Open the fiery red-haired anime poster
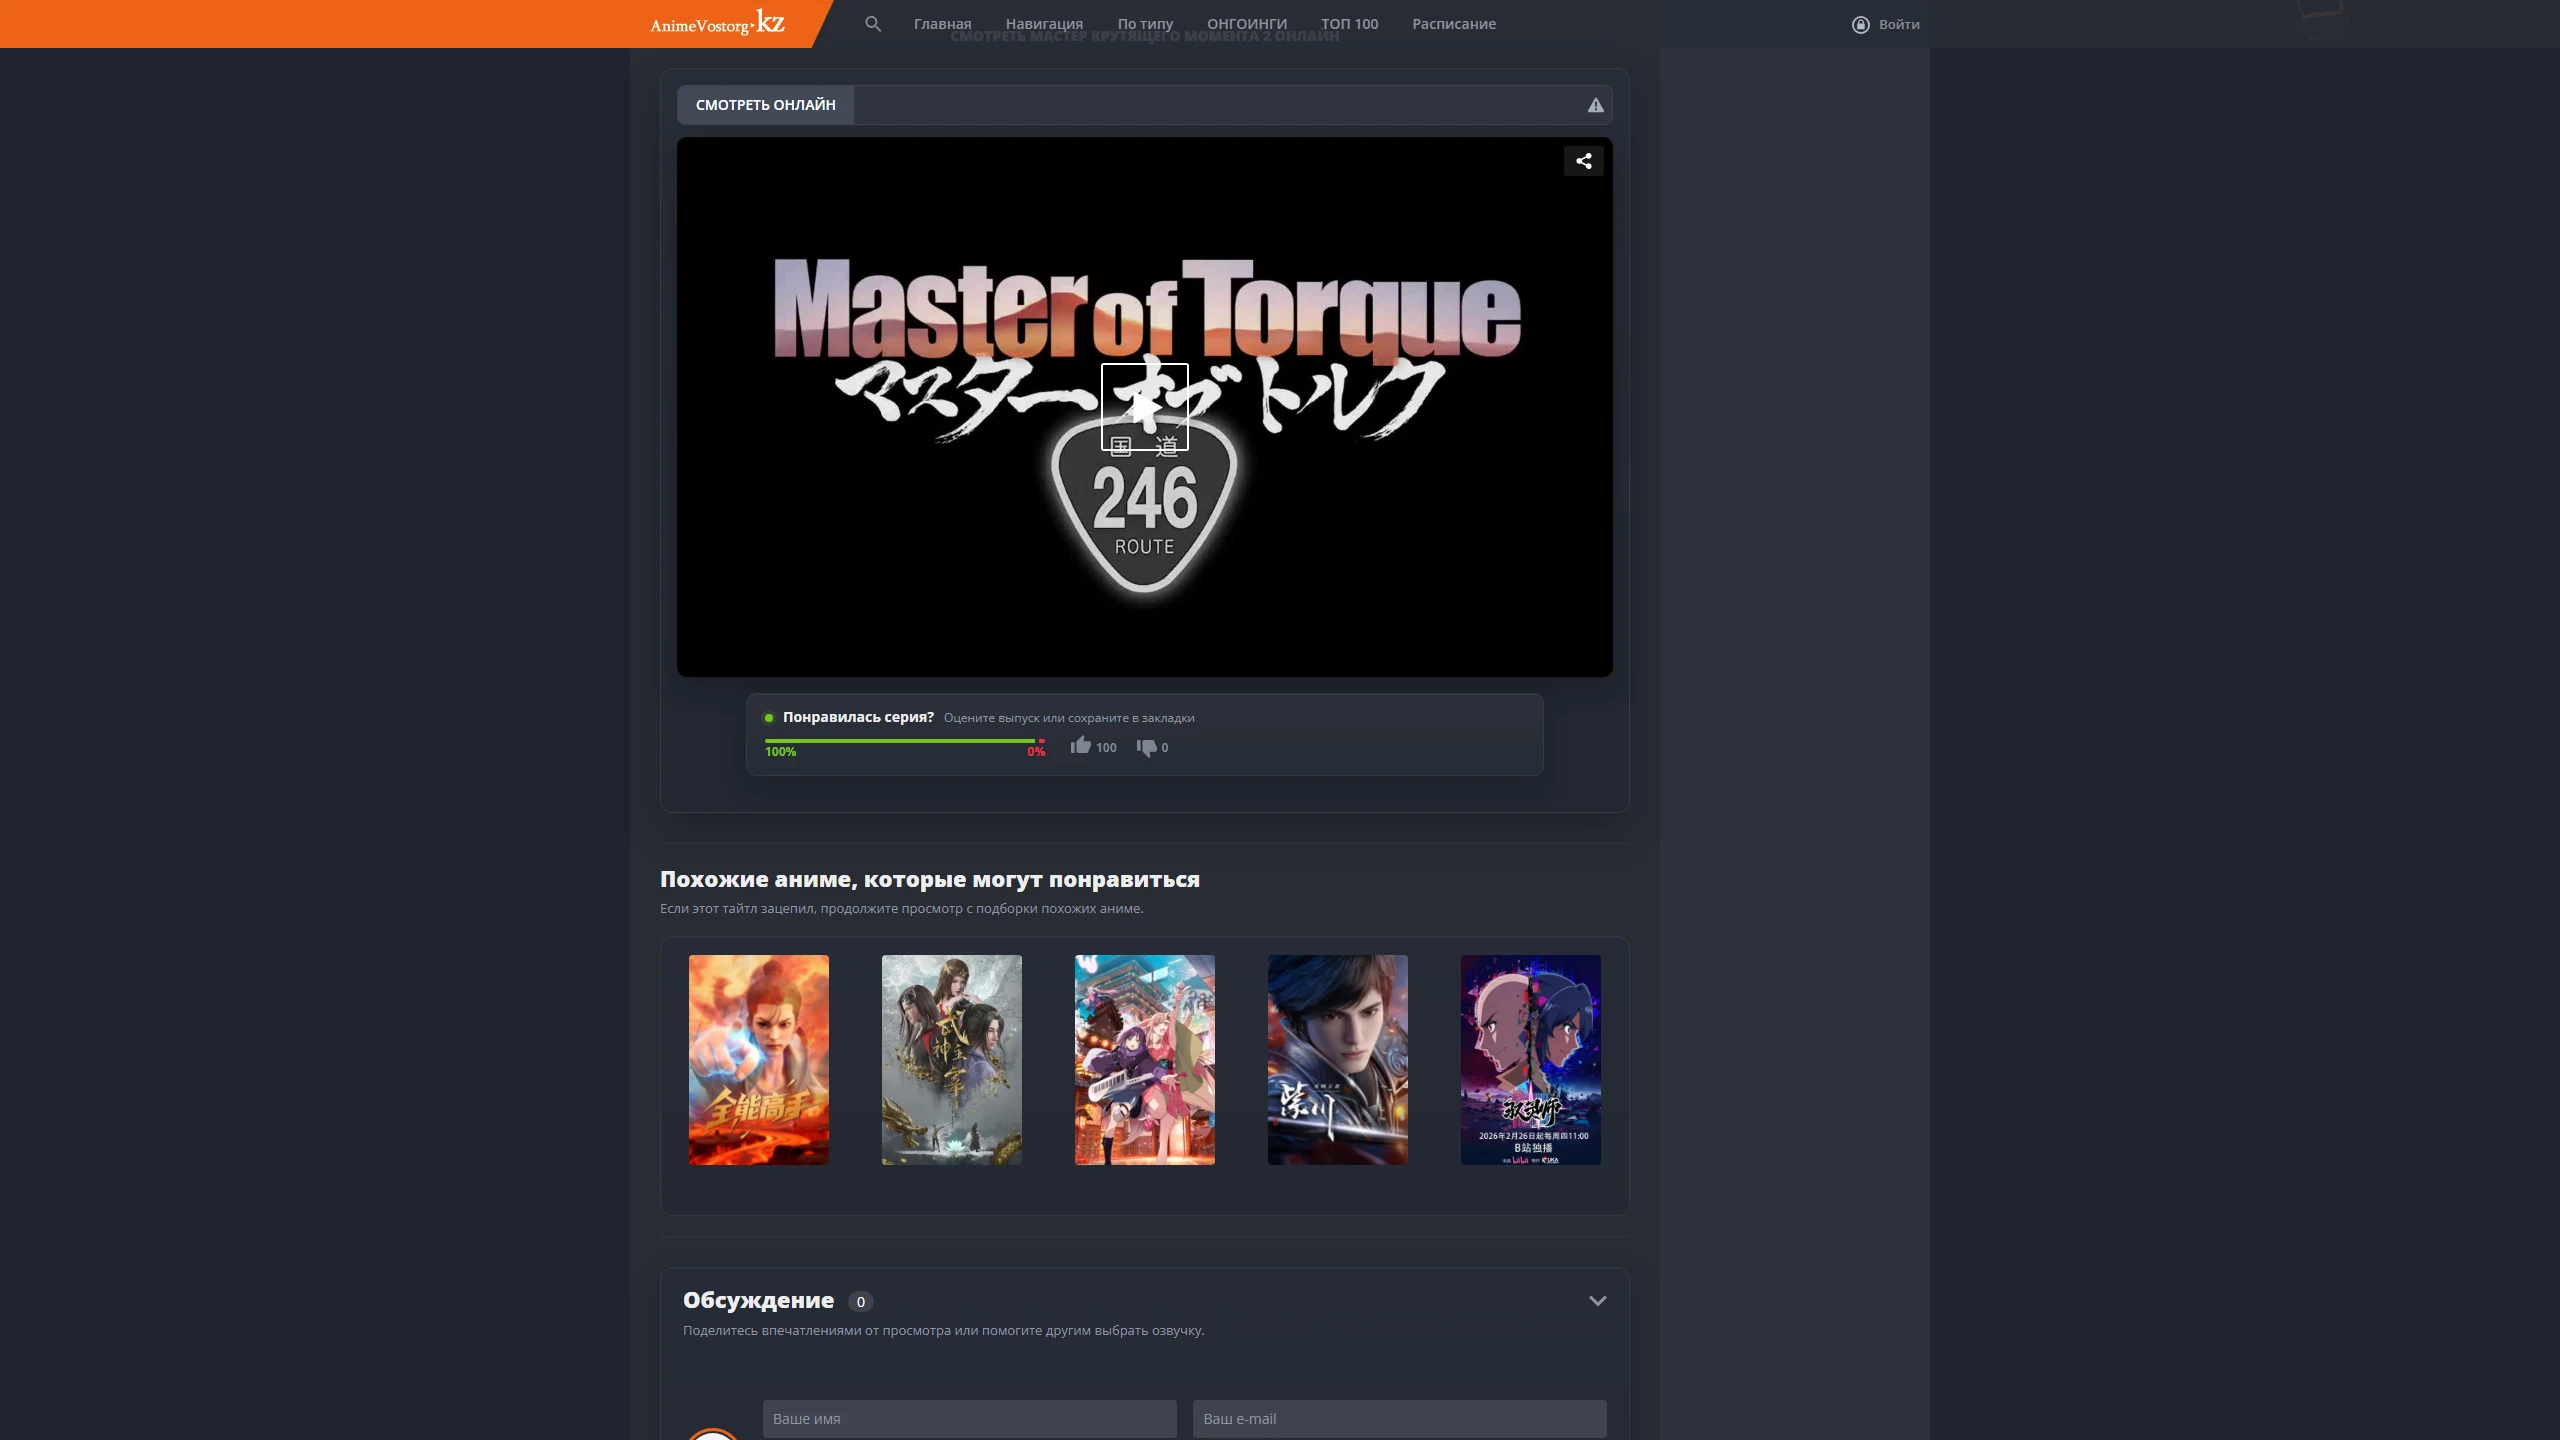Viewport: 2560px width, 1440px height. (x=758, y=1059)
